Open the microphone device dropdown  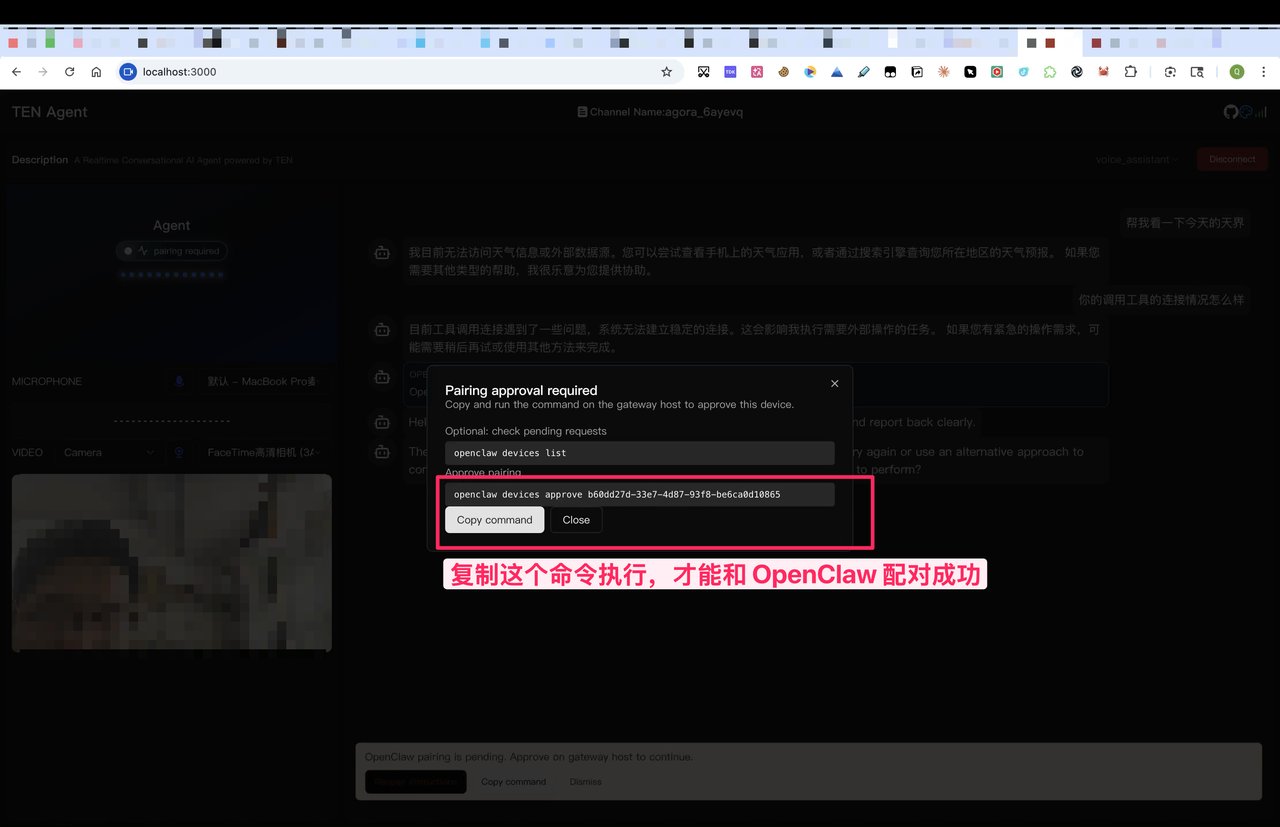click(264, 381)
